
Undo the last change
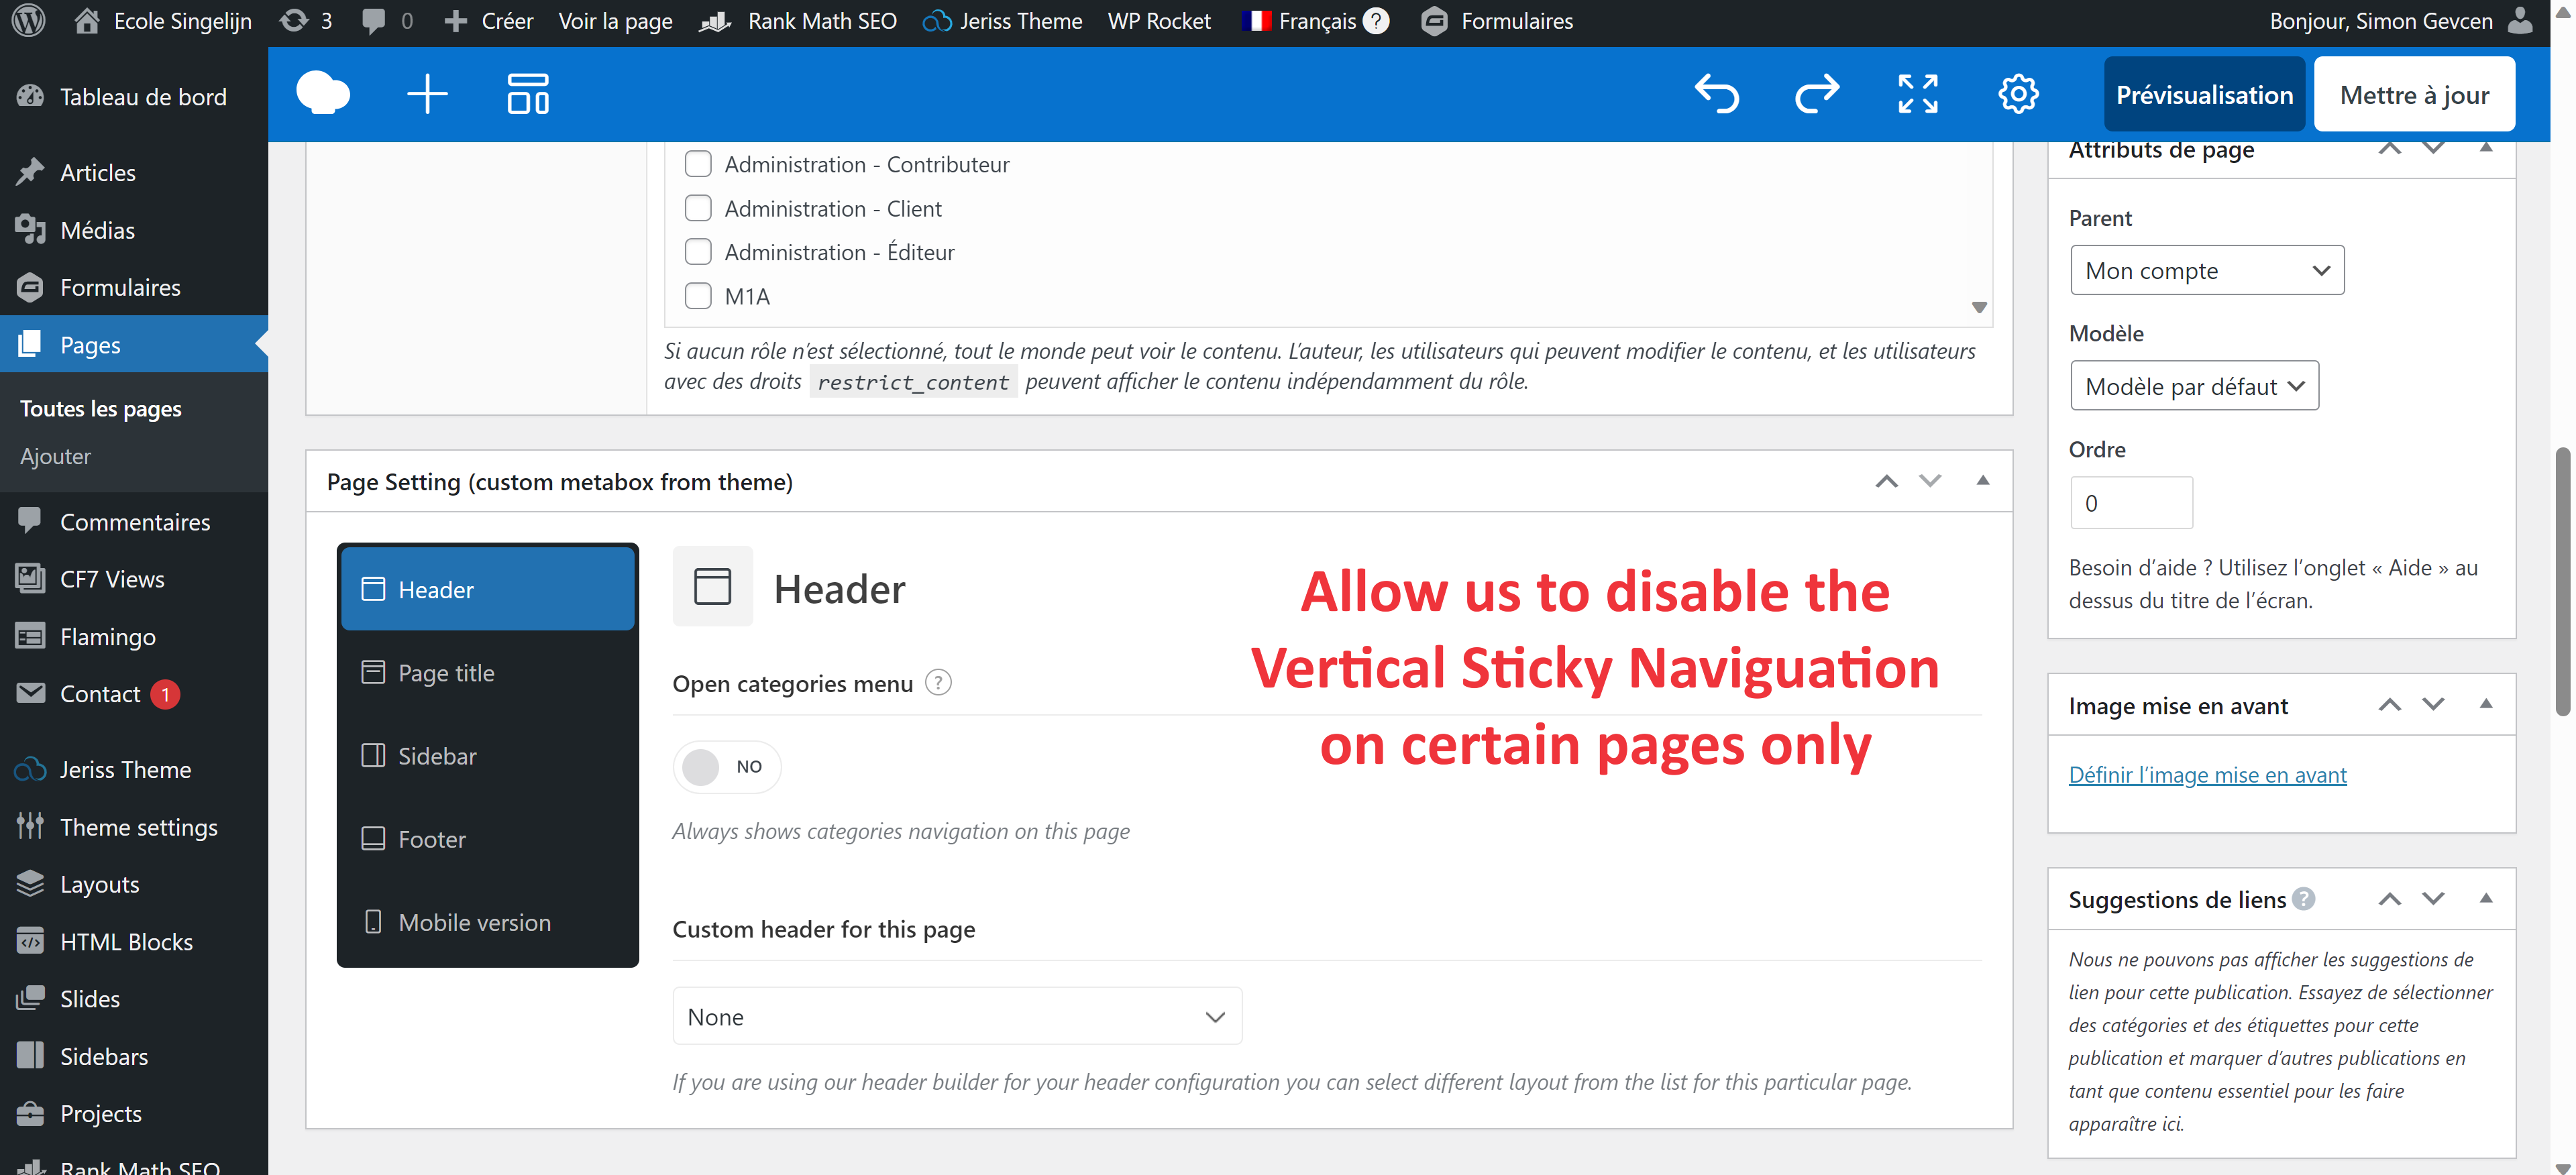(1717, 94)
